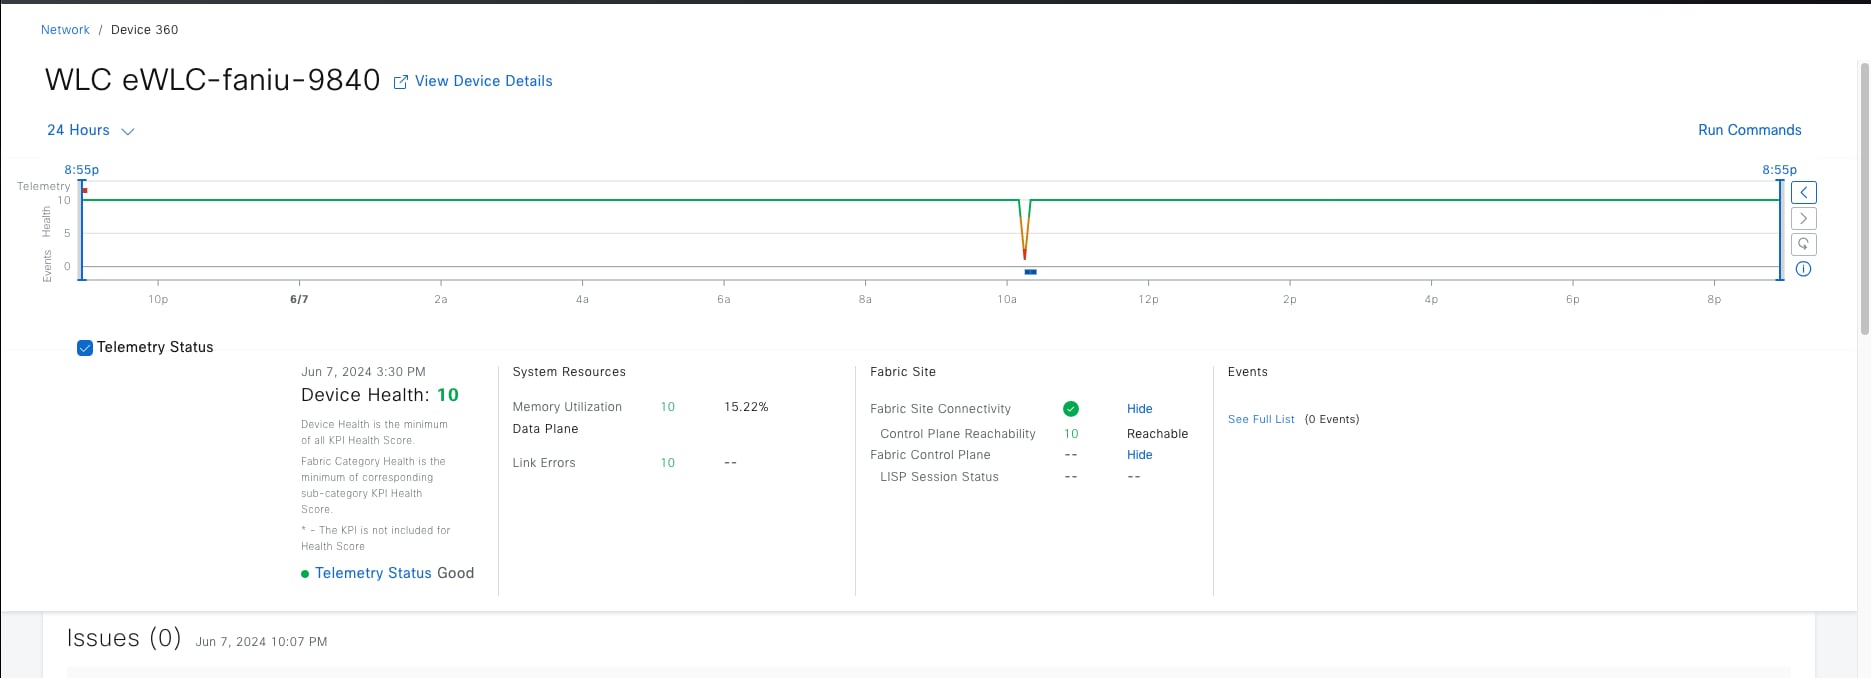
Task: Click Run Commands
Action: click(1749, 130)
